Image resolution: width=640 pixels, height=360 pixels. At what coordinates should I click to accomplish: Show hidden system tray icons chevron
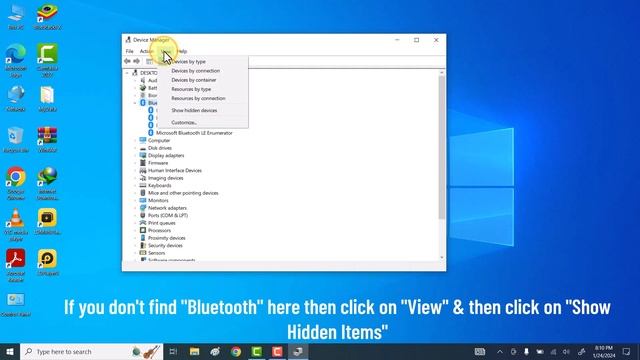pos(500,351)
